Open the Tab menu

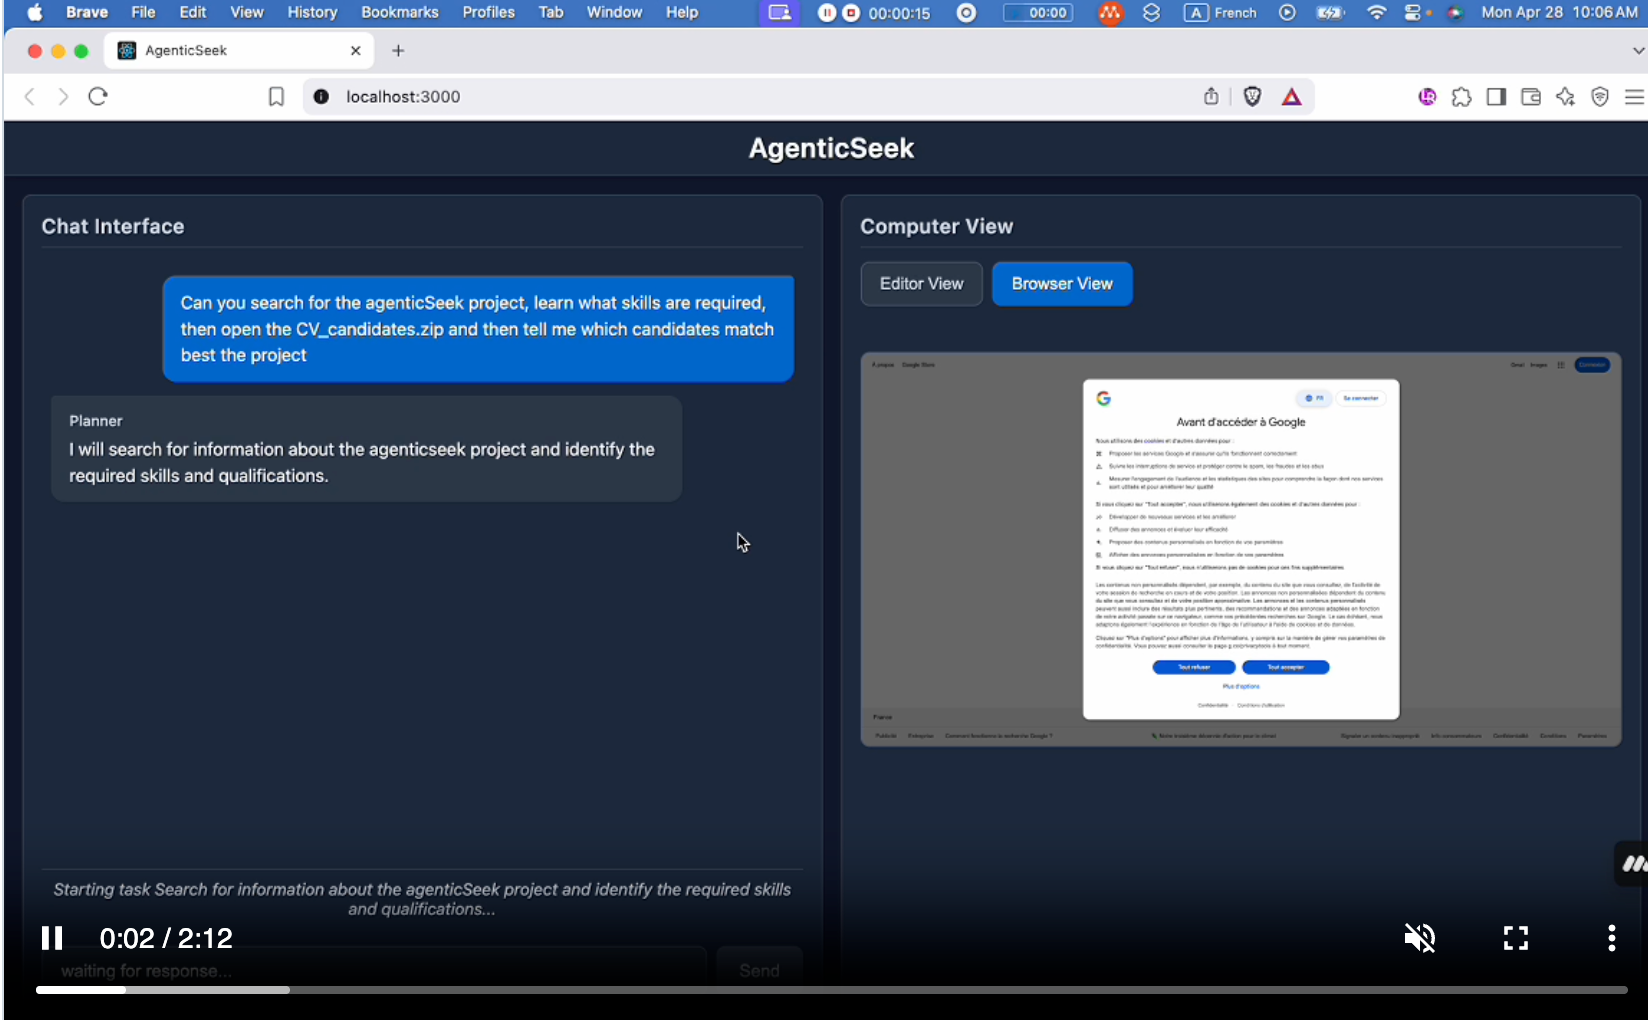click(551, 12)
